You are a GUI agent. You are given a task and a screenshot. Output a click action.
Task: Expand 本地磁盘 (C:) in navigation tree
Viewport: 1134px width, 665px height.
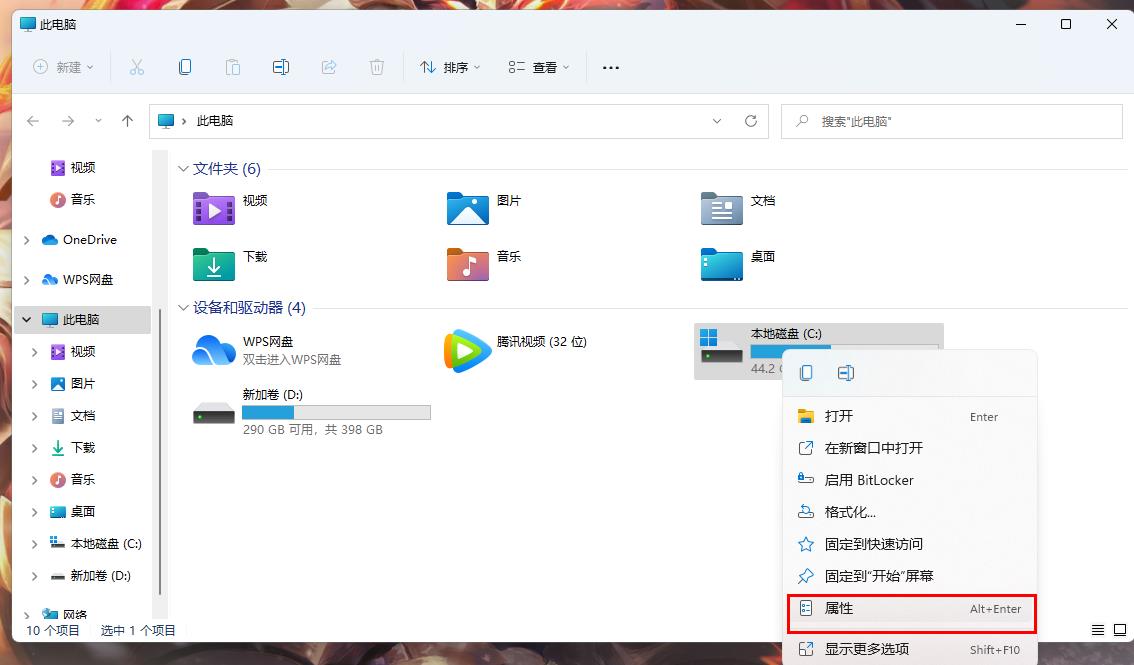click(34, 544)
